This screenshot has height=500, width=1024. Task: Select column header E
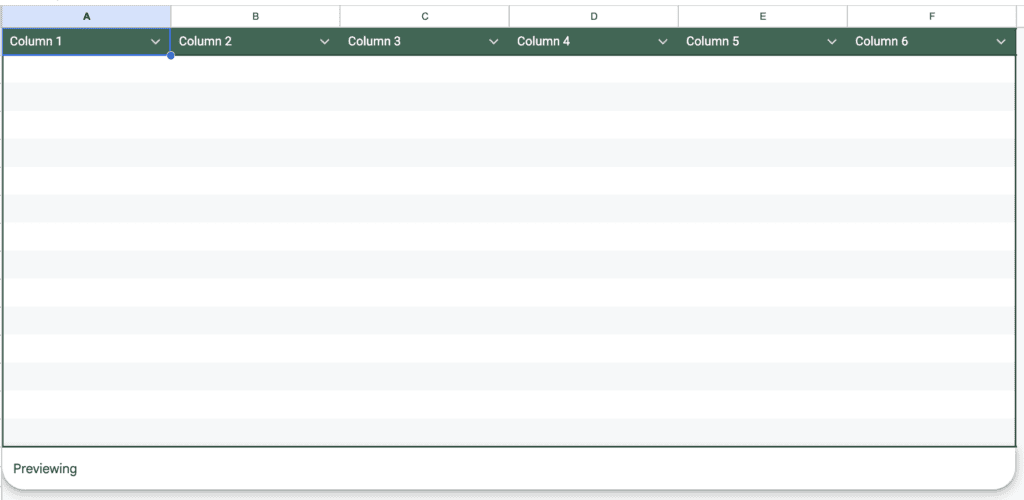pyautogui.click(x=763, y=17)
